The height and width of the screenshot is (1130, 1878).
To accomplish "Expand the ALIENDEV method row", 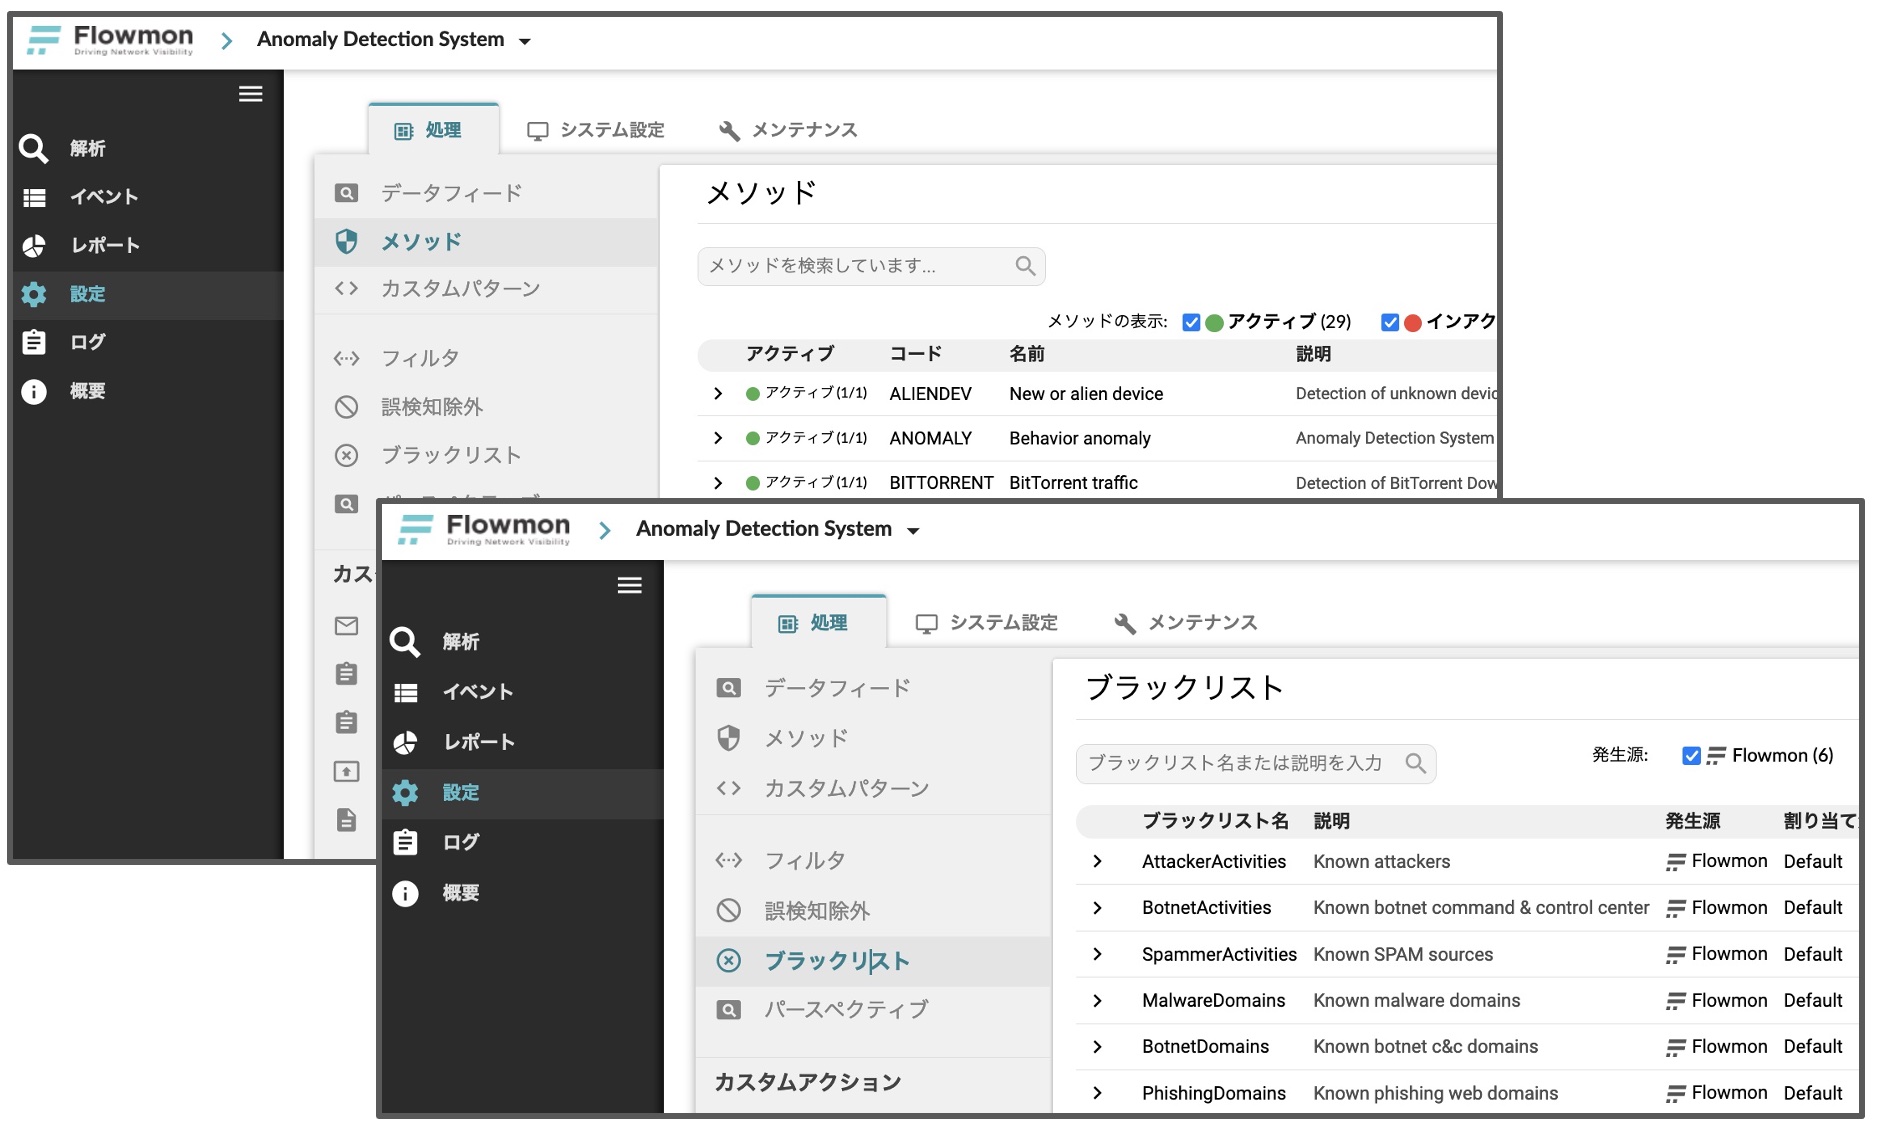I will click(x=718, y=394).
